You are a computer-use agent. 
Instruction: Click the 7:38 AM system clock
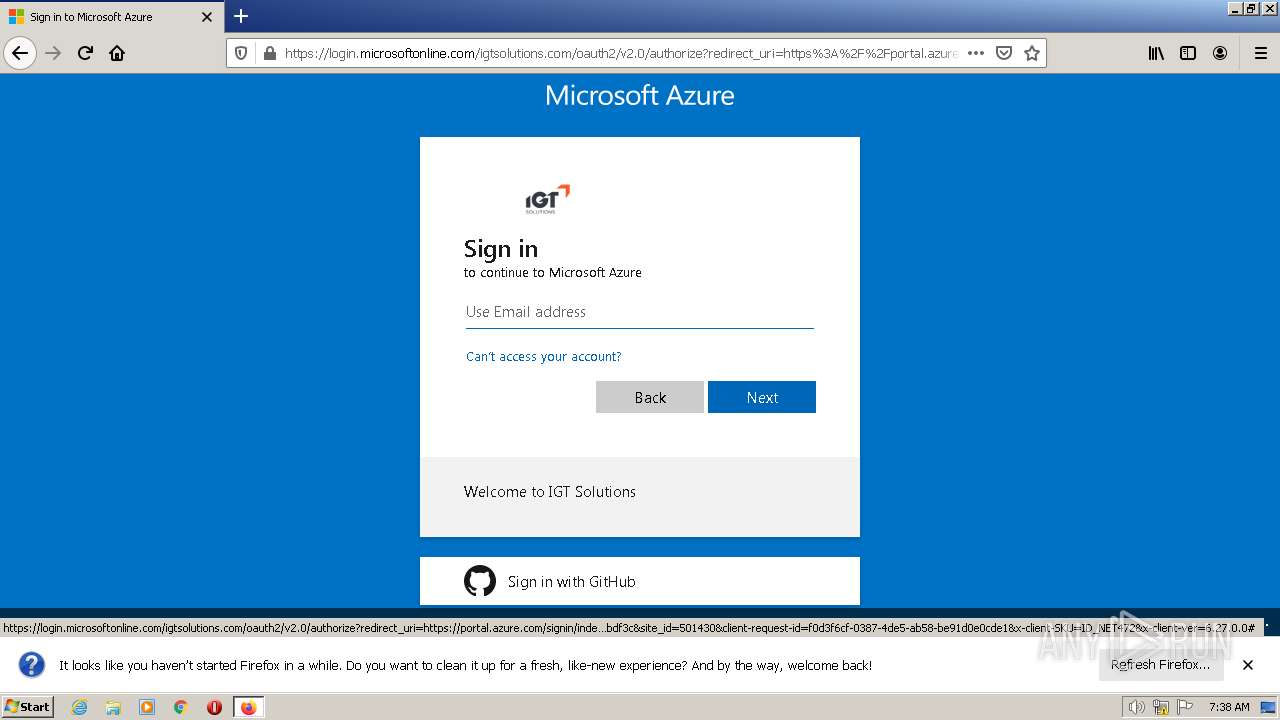[1229, 707]
